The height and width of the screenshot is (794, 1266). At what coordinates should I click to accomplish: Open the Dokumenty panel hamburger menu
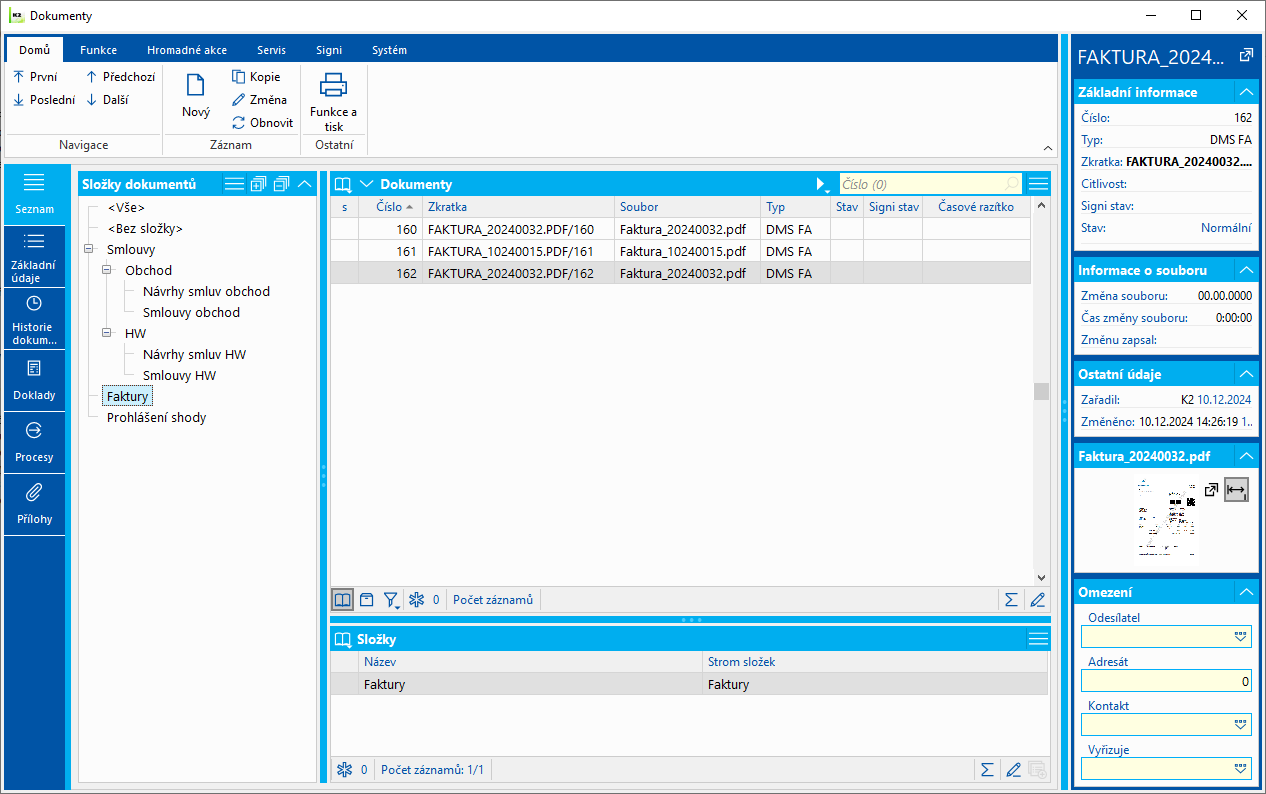click(1039, 184)
